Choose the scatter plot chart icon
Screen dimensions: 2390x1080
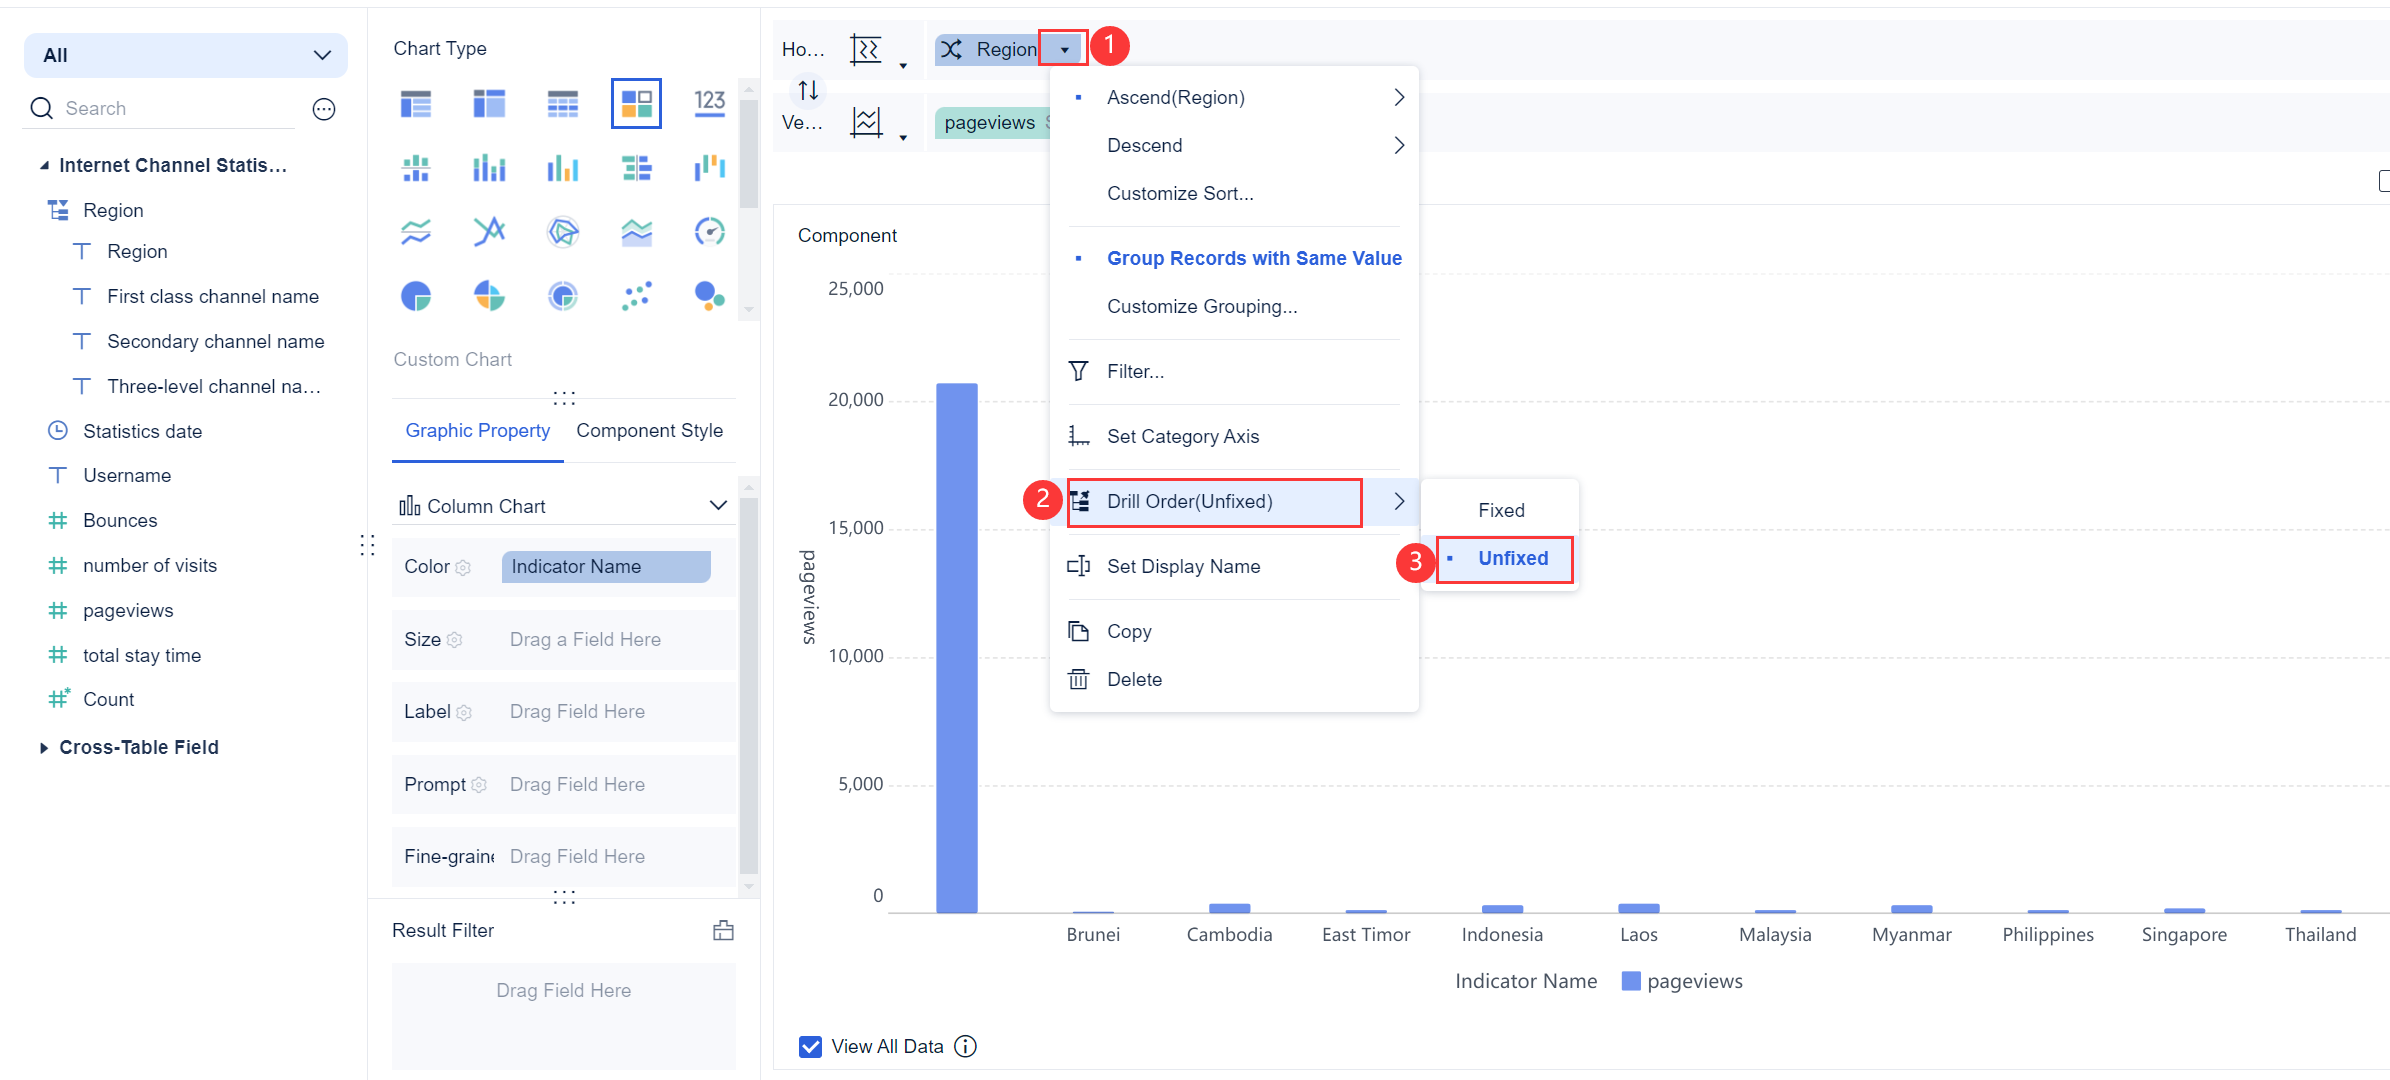636,296
